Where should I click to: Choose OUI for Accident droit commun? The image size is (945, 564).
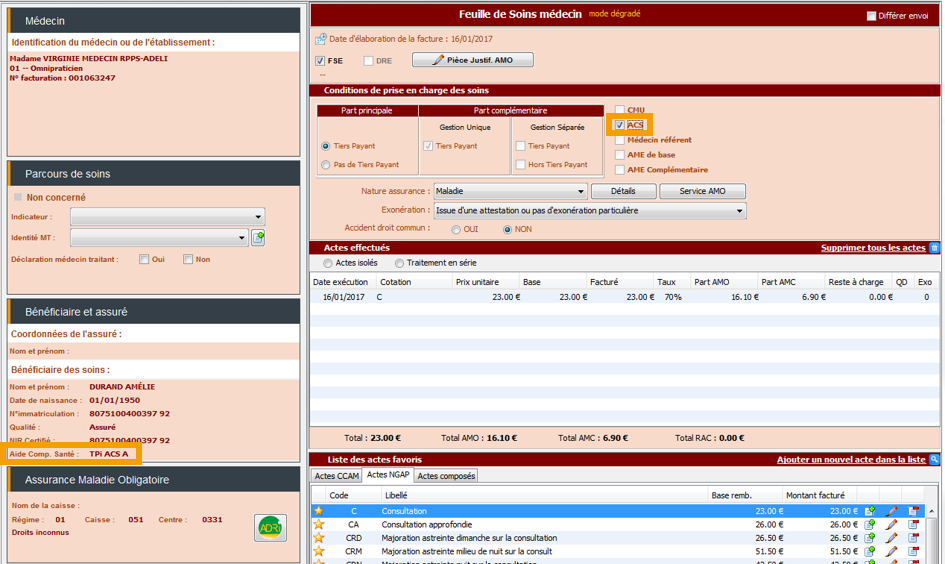click(456, 229)
